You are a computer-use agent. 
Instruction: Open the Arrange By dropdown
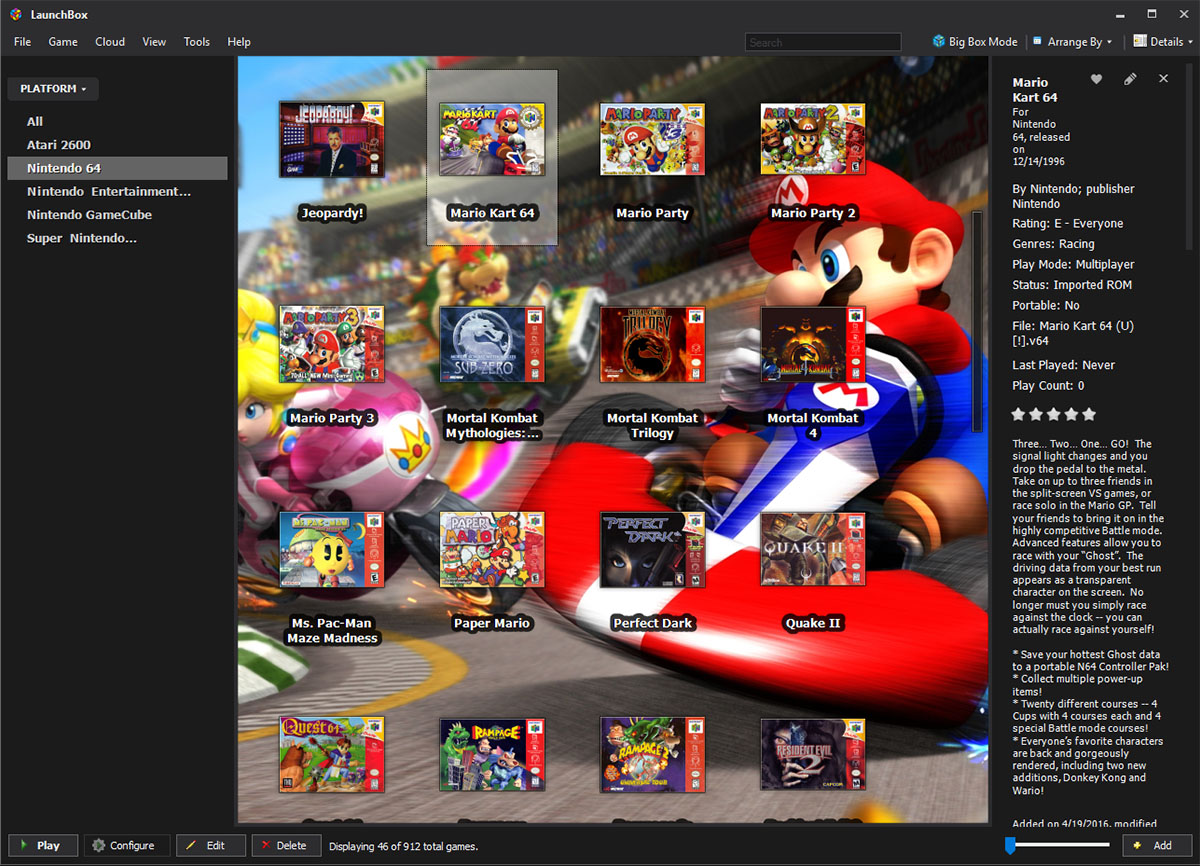1075,42
